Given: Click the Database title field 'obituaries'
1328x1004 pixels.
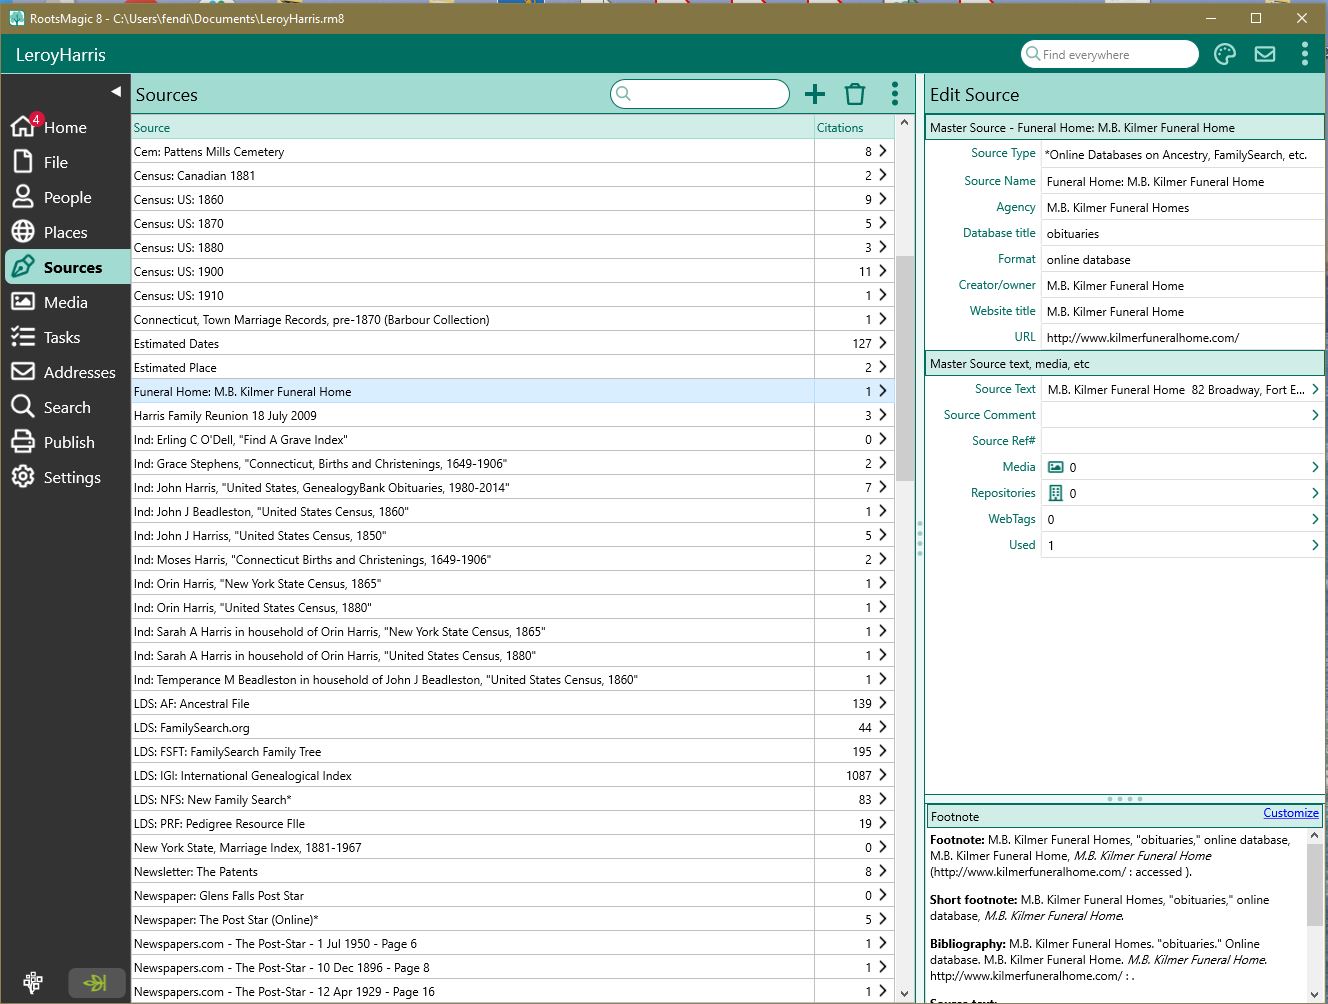Looking at the screenshot, I should (x=1183, y=233).
